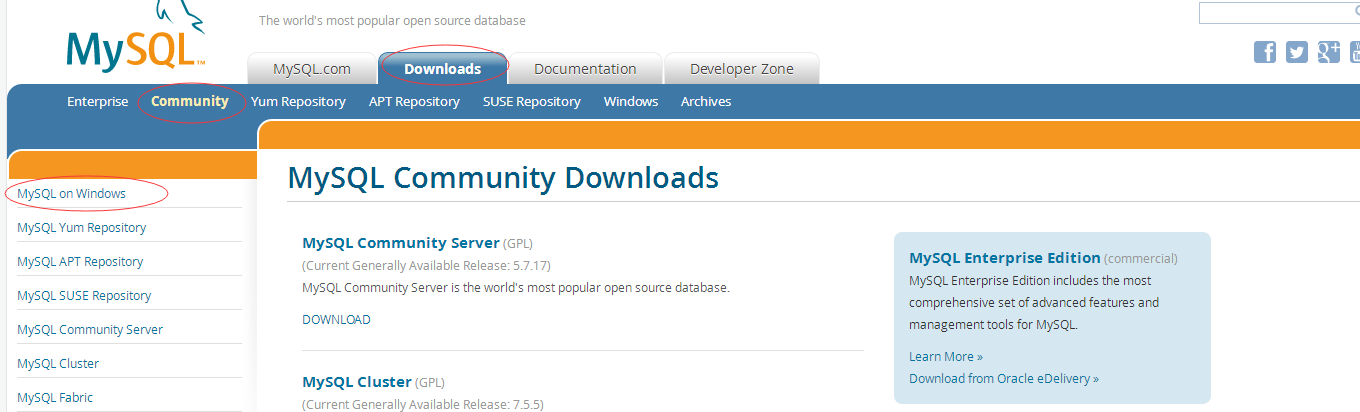Open Yum Repository in the nav bar
Screen dimensions: 1360x412
click(x=298, y=101)
